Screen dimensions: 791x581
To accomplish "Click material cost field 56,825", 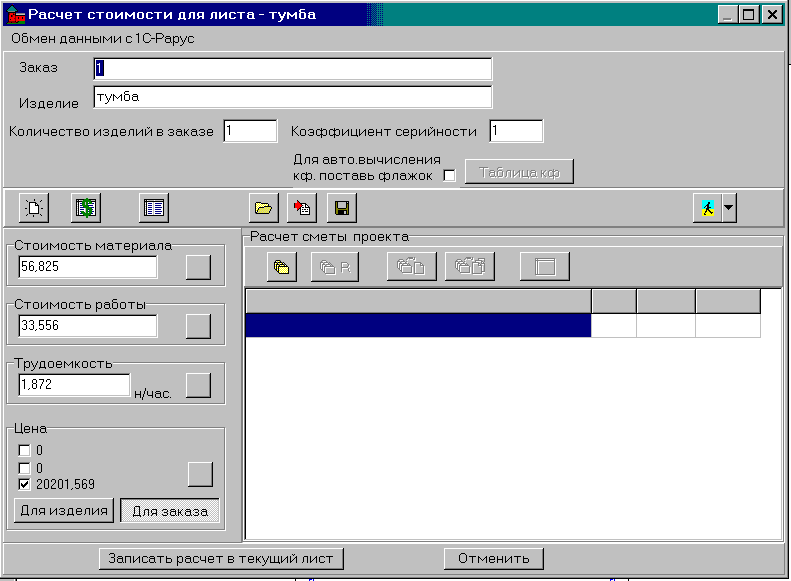I will click(88, 267).
